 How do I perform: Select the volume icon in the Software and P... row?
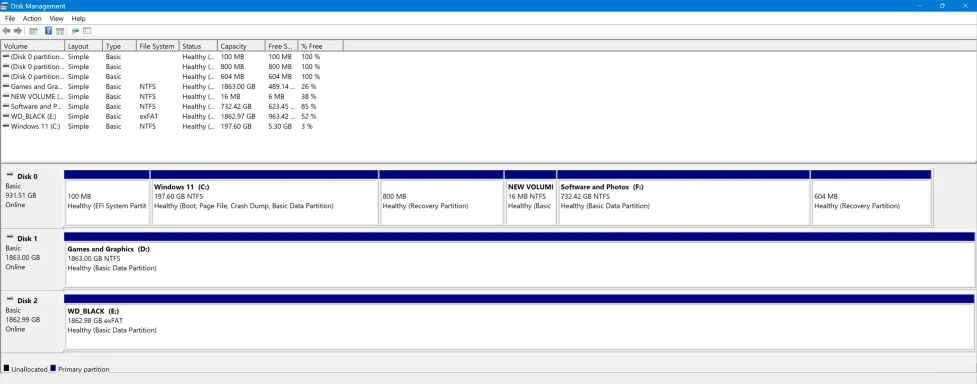(x=6, y=107)
